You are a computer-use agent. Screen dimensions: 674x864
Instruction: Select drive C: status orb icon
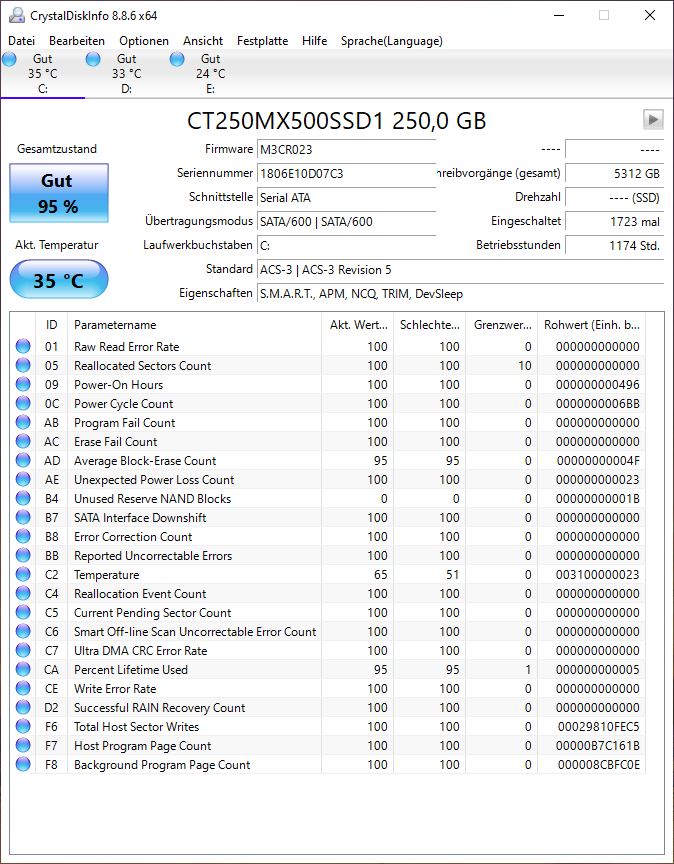pyautogui.click(x=9, y=59)
